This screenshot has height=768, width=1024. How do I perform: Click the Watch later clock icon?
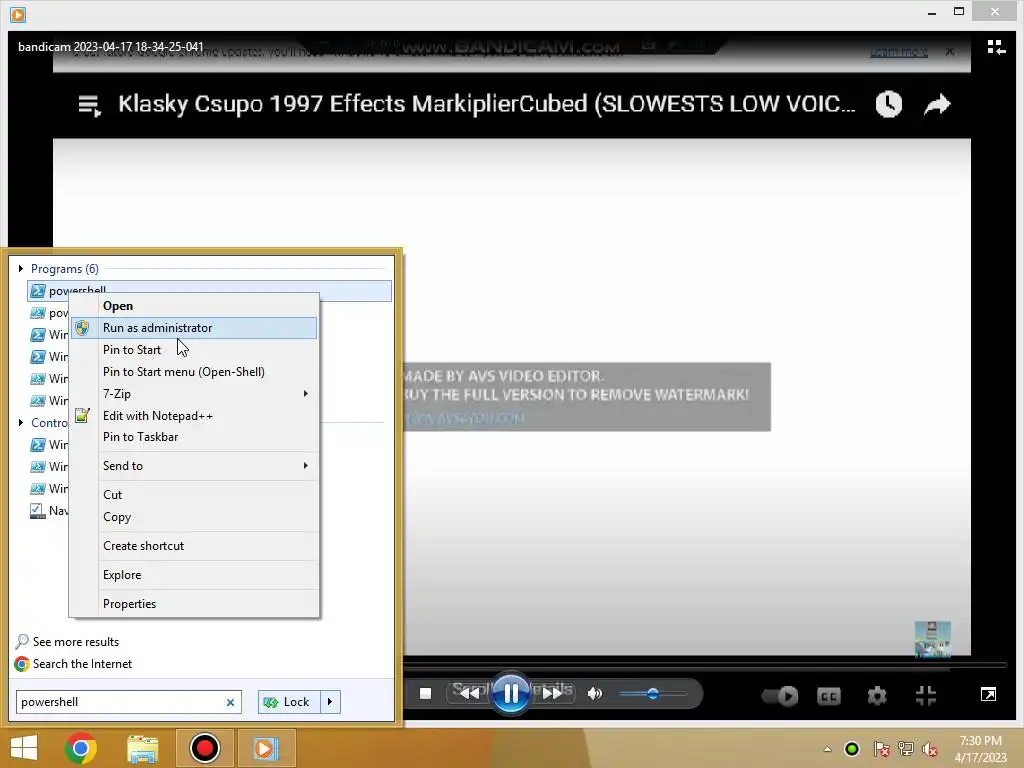pyautogui.click(x=889, y=104)
